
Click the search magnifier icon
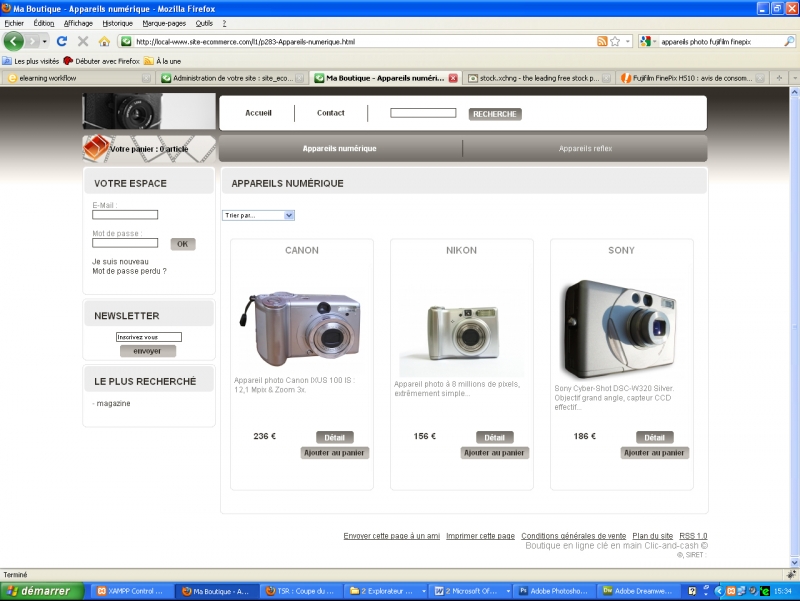789,41
